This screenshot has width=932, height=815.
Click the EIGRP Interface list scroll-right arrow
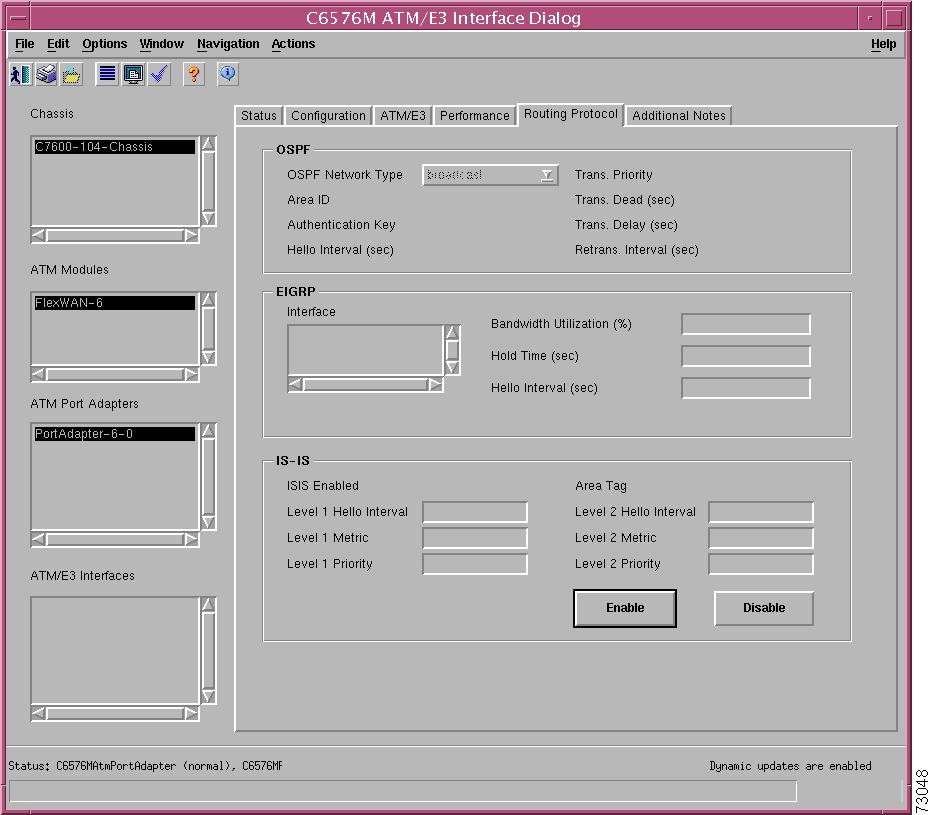click(x=435, y=385)
